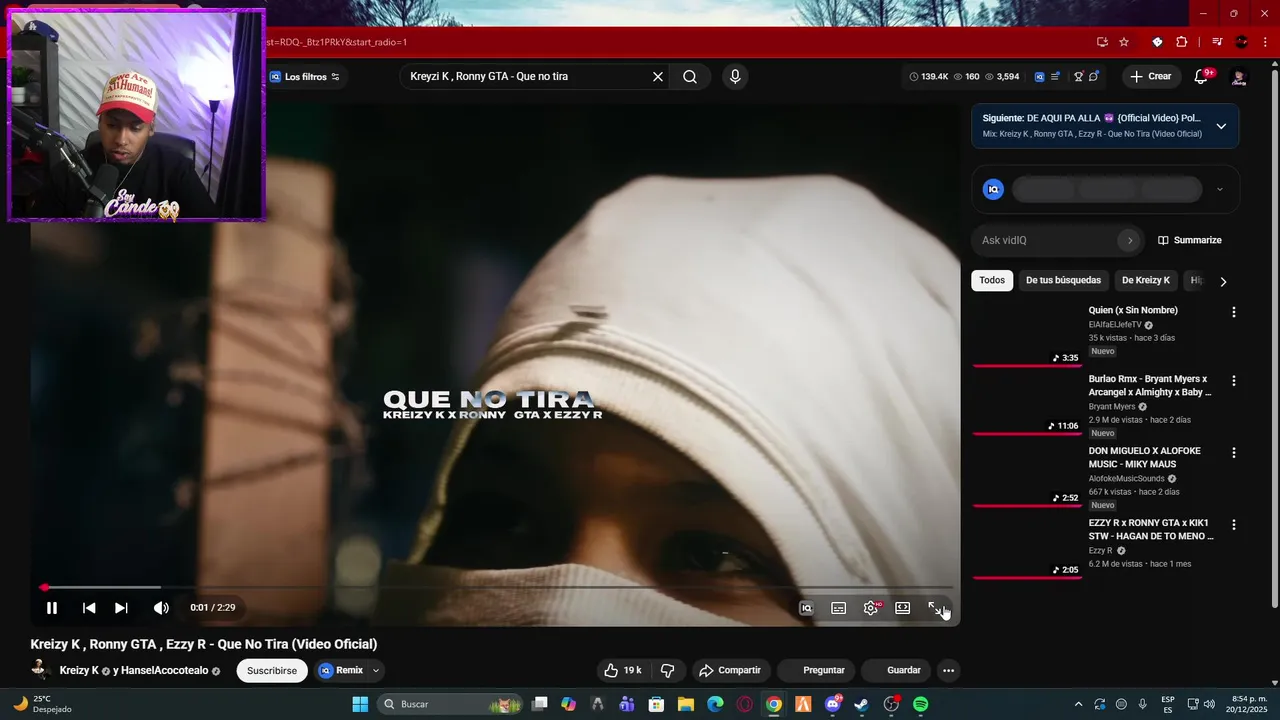The height and width of the screenshot is (720, 1280).
Task: Open the notifications bell
Action: click(1202, 77)
